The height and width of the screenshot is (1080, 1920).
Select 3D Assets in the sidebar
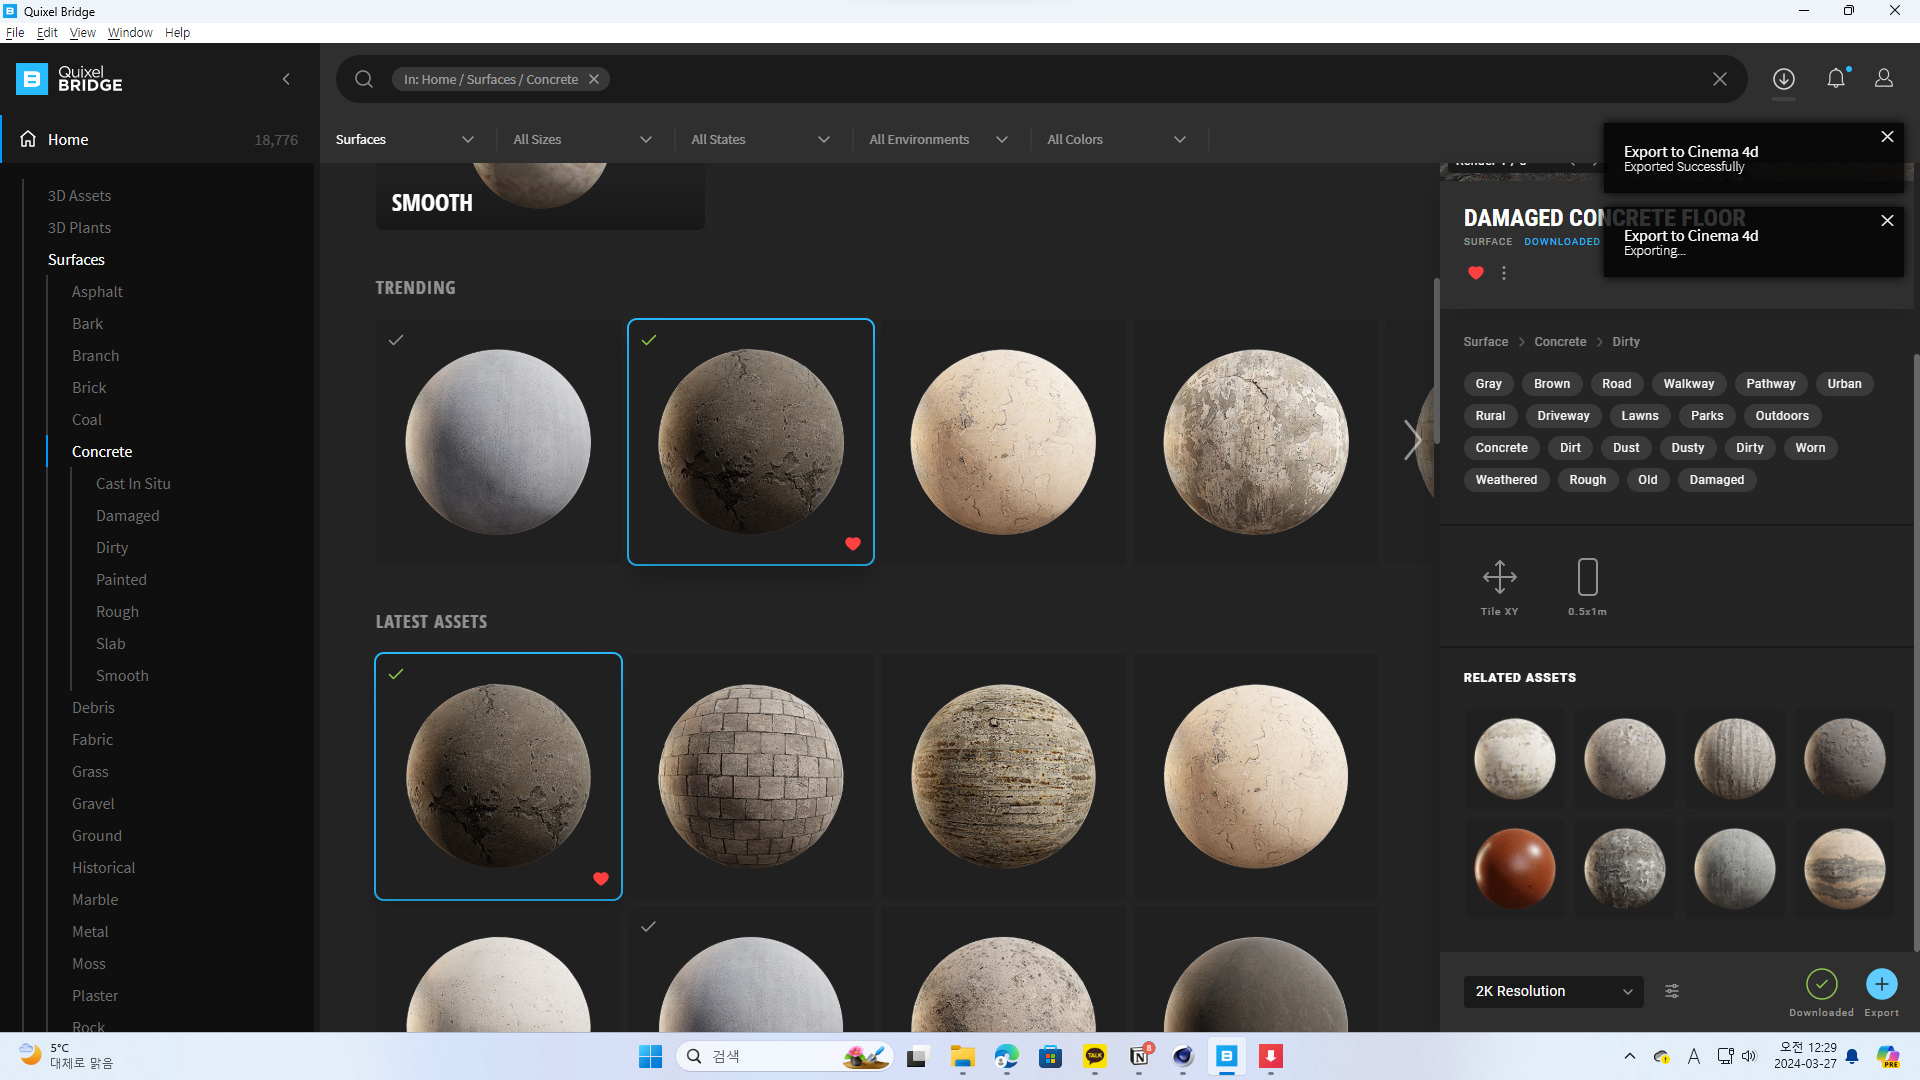(x=79, y=196)
